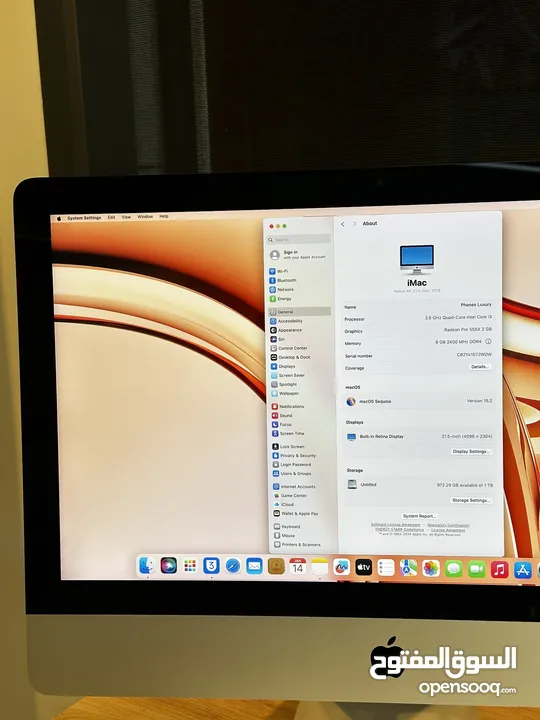Open Wallet & Apple Pay settings
The image size is (540, 720).
click(296, 513)
